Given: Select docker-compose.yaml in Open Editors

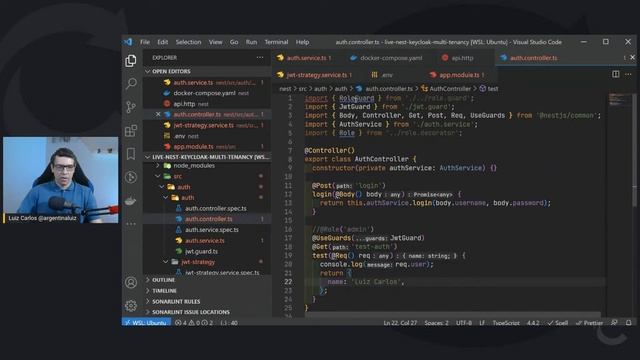Looking at the screenshot, I should pyautogui.click(x=207, y=93).
